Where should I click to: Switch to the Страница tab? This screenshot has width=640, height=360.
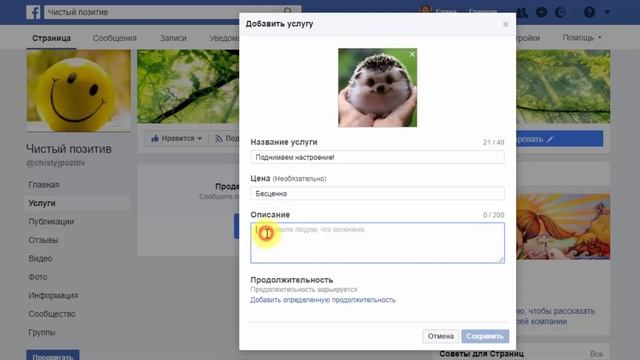(51, 38)
